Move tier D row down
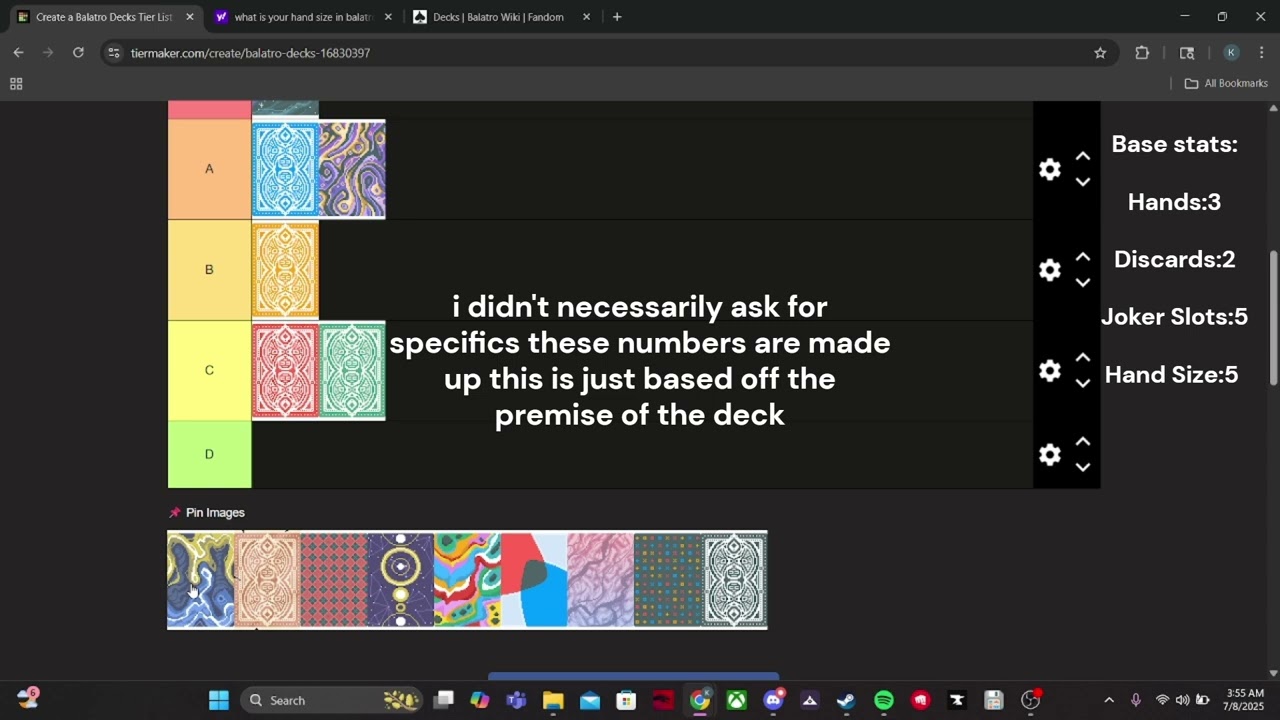Screen dimensions: 1280x720 pos(1083,467)
